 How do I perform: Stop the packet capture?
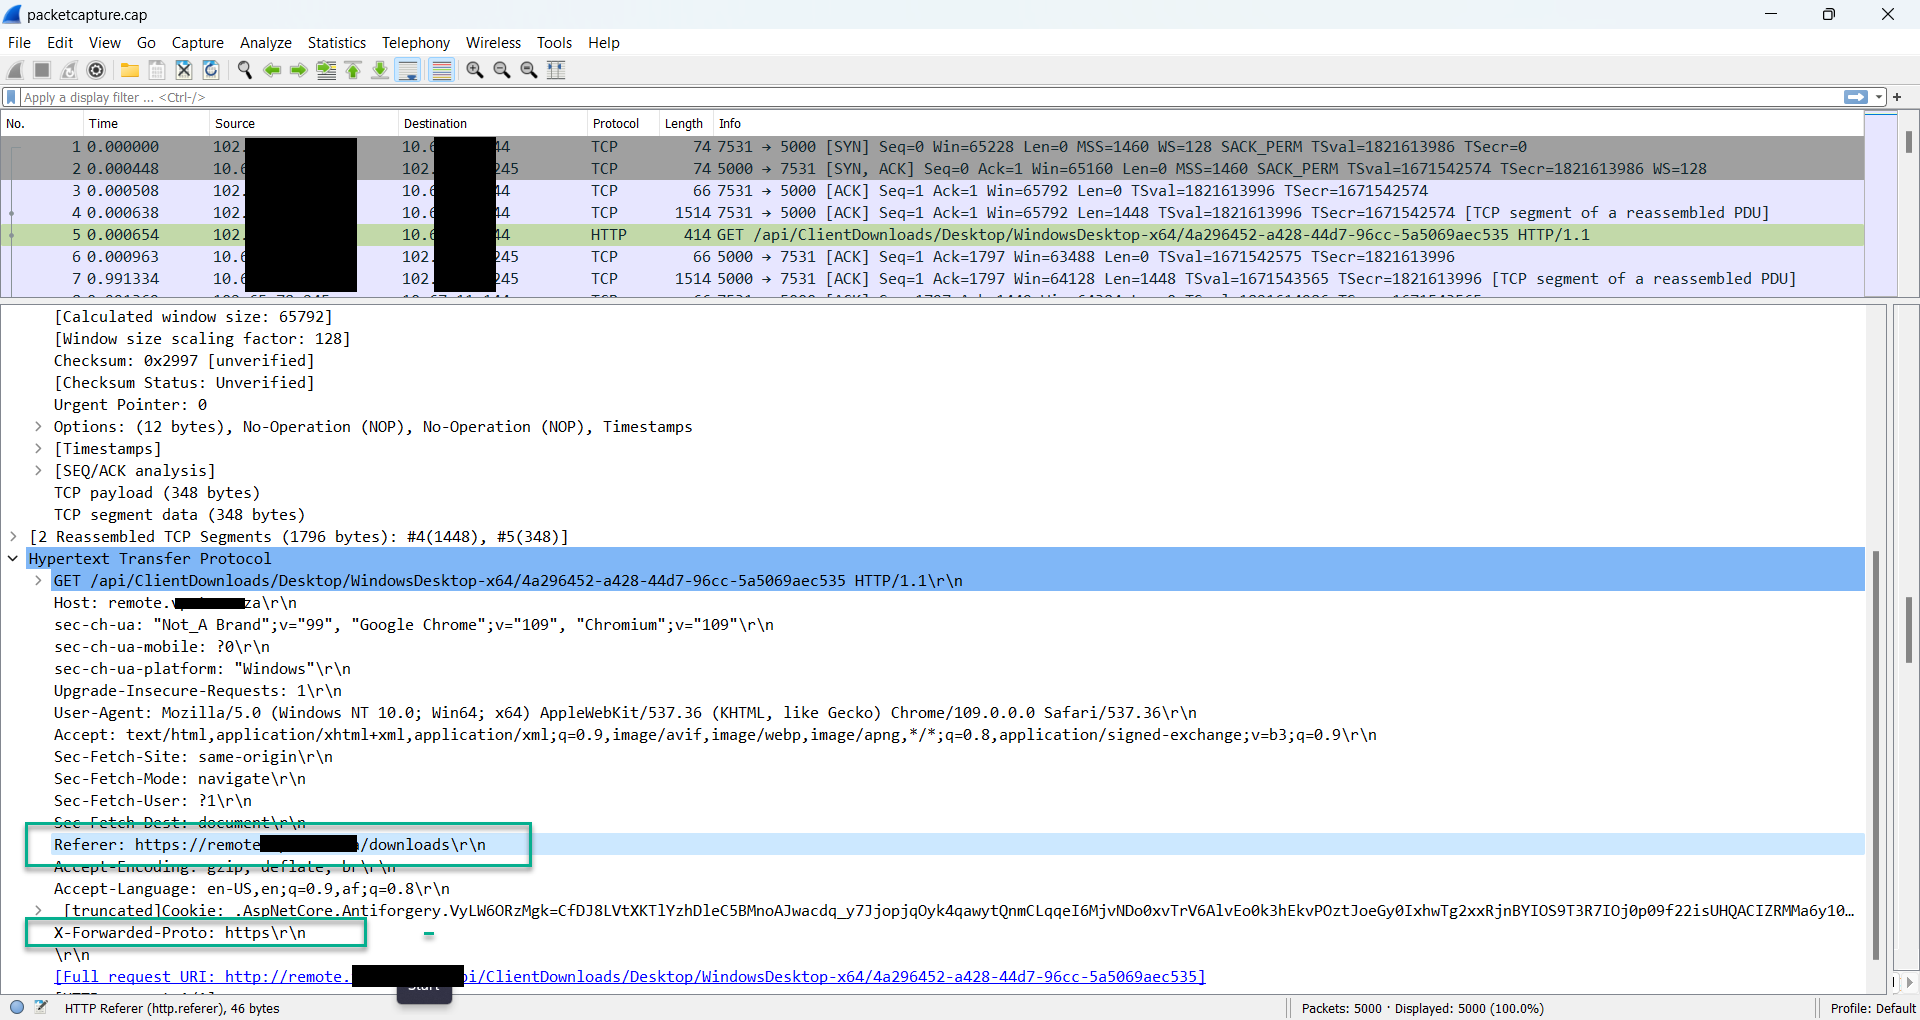tap(41, 70)
